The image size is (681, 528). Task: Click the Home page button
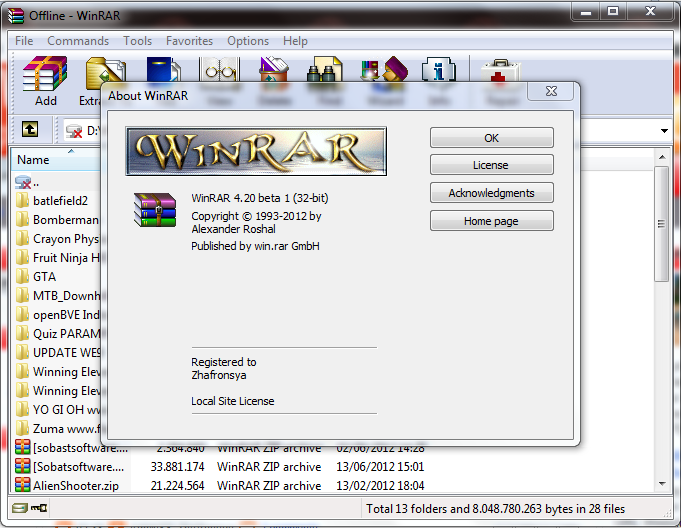[x=492, y=221]
